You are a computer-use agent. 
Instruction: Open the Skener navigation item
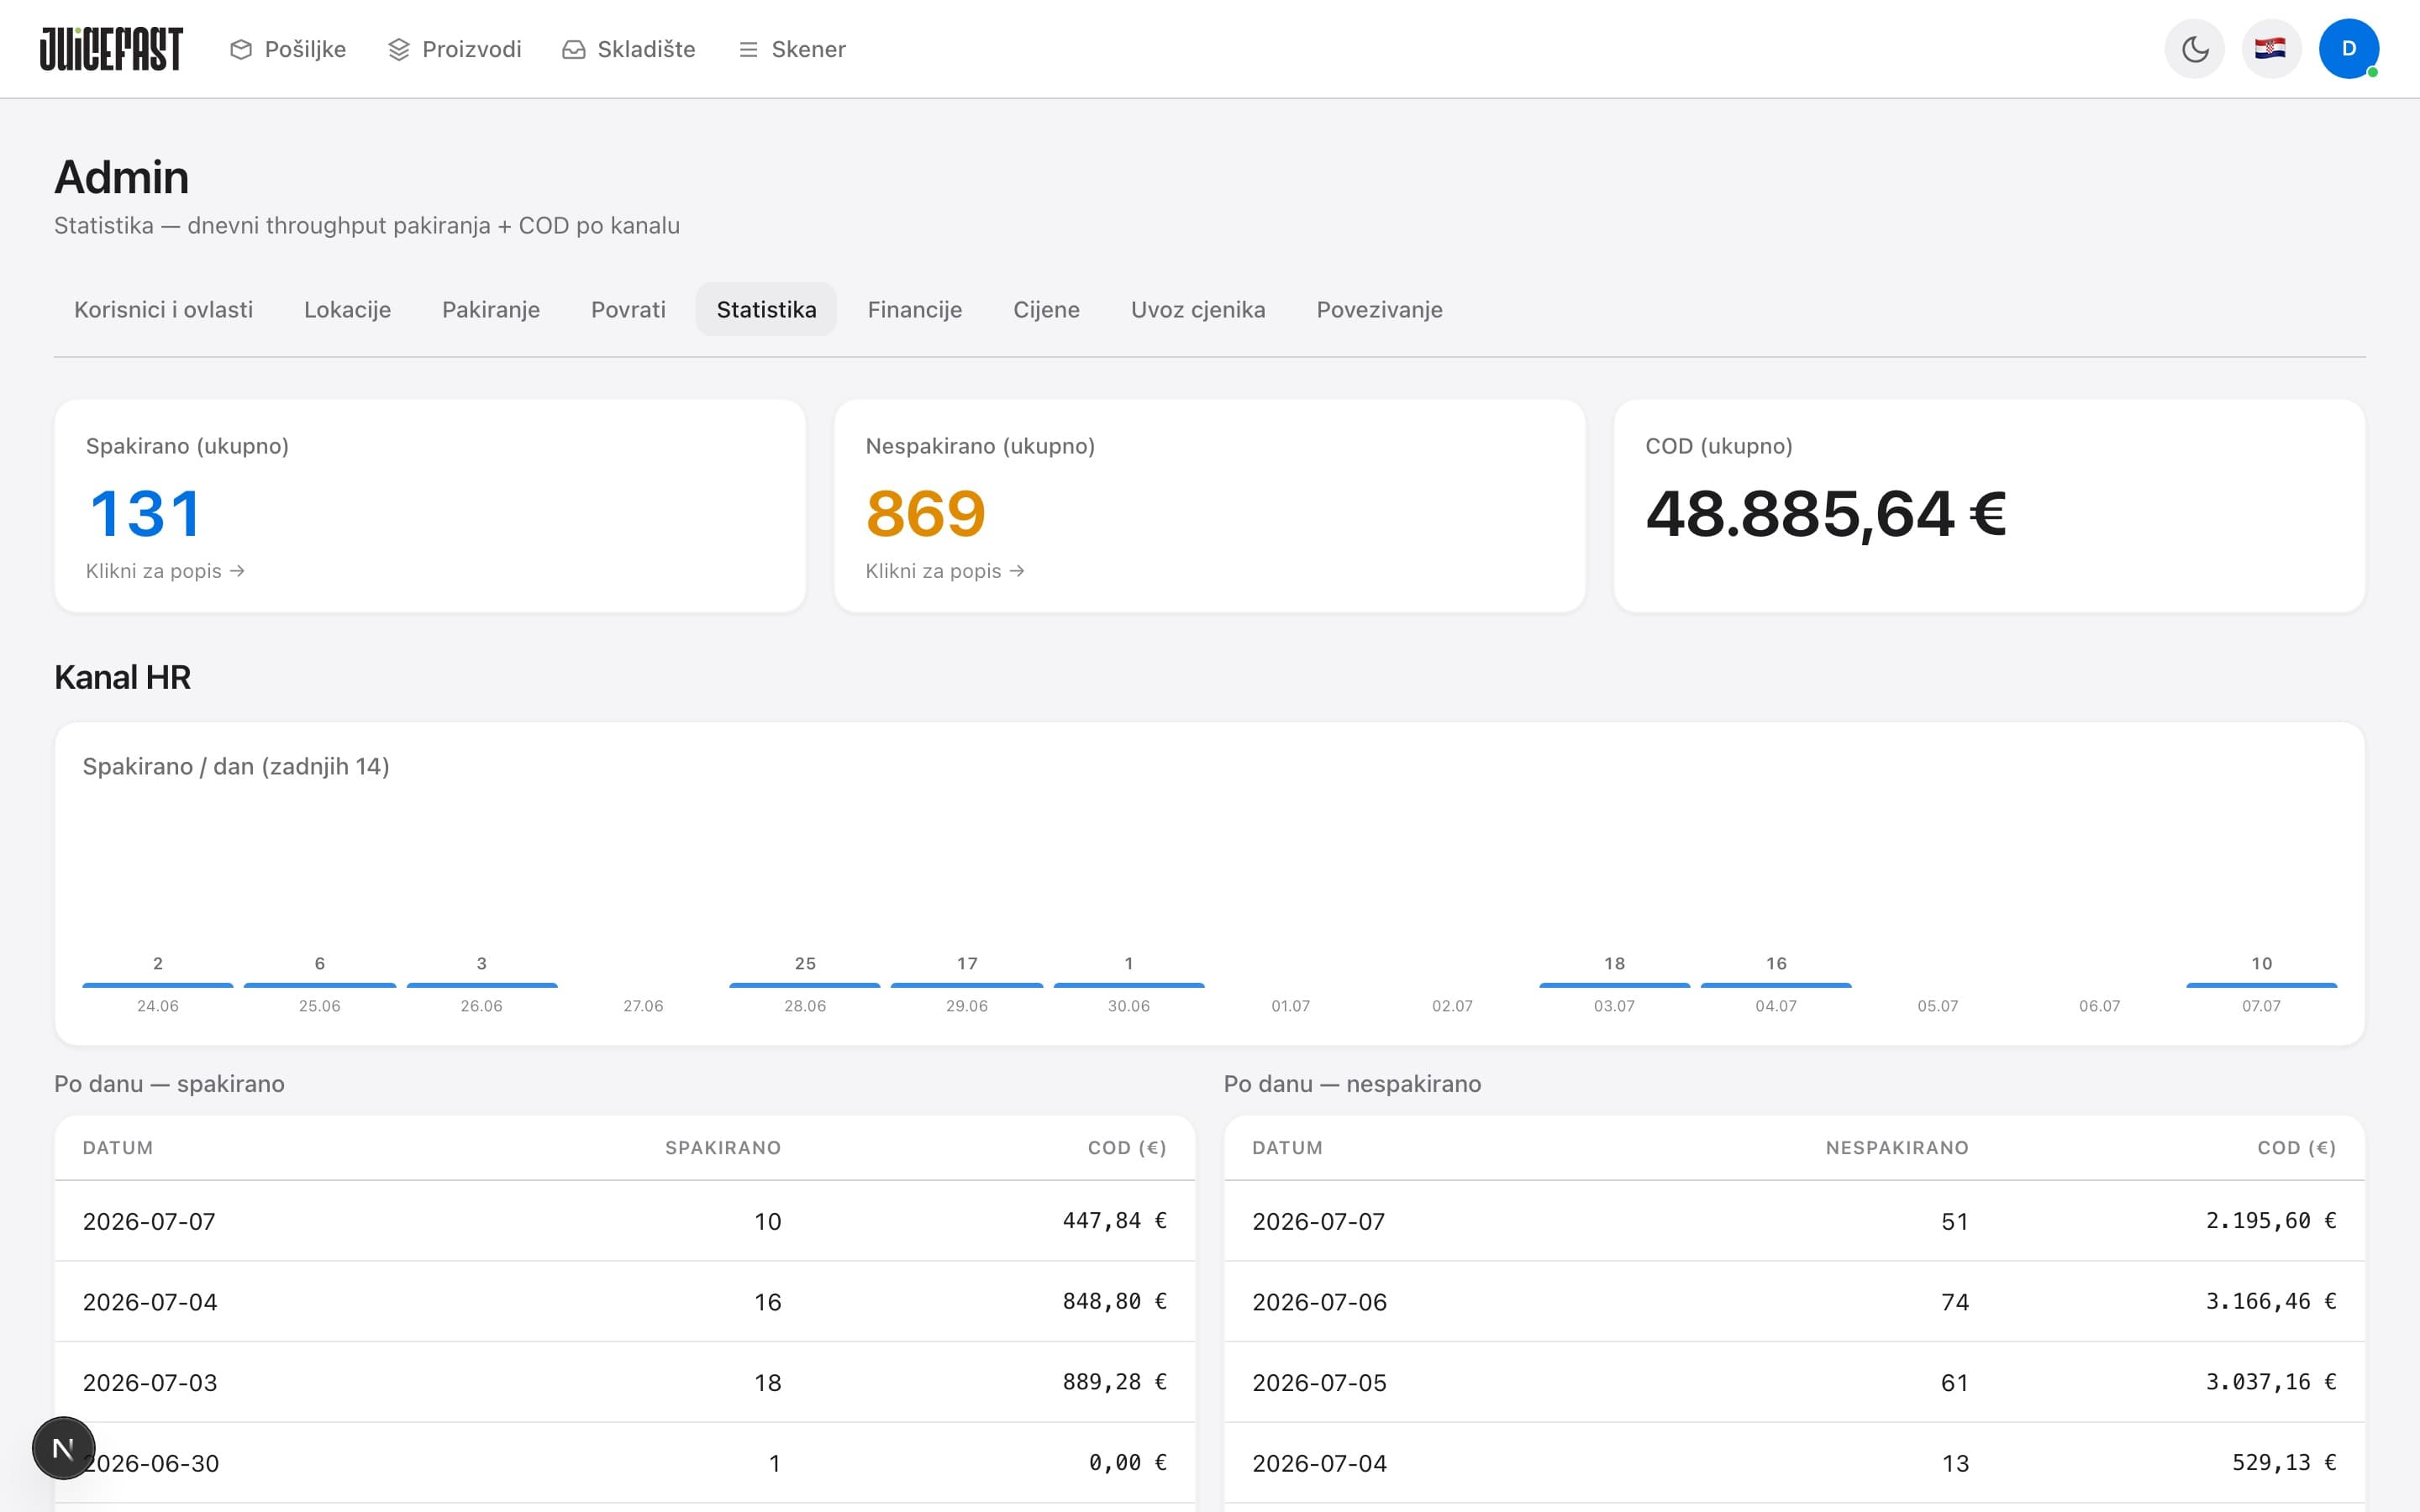(792, 49)
